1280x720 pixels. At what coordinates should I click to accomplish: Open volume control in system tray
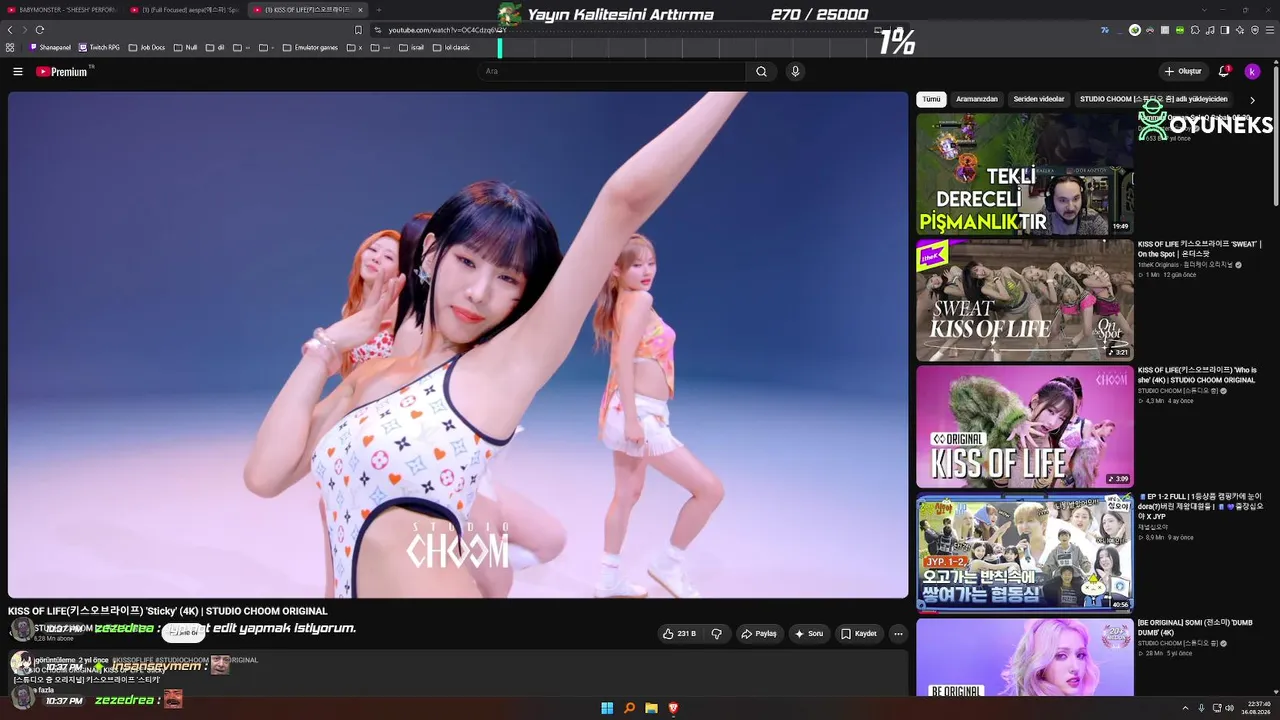click(1230, 708)
